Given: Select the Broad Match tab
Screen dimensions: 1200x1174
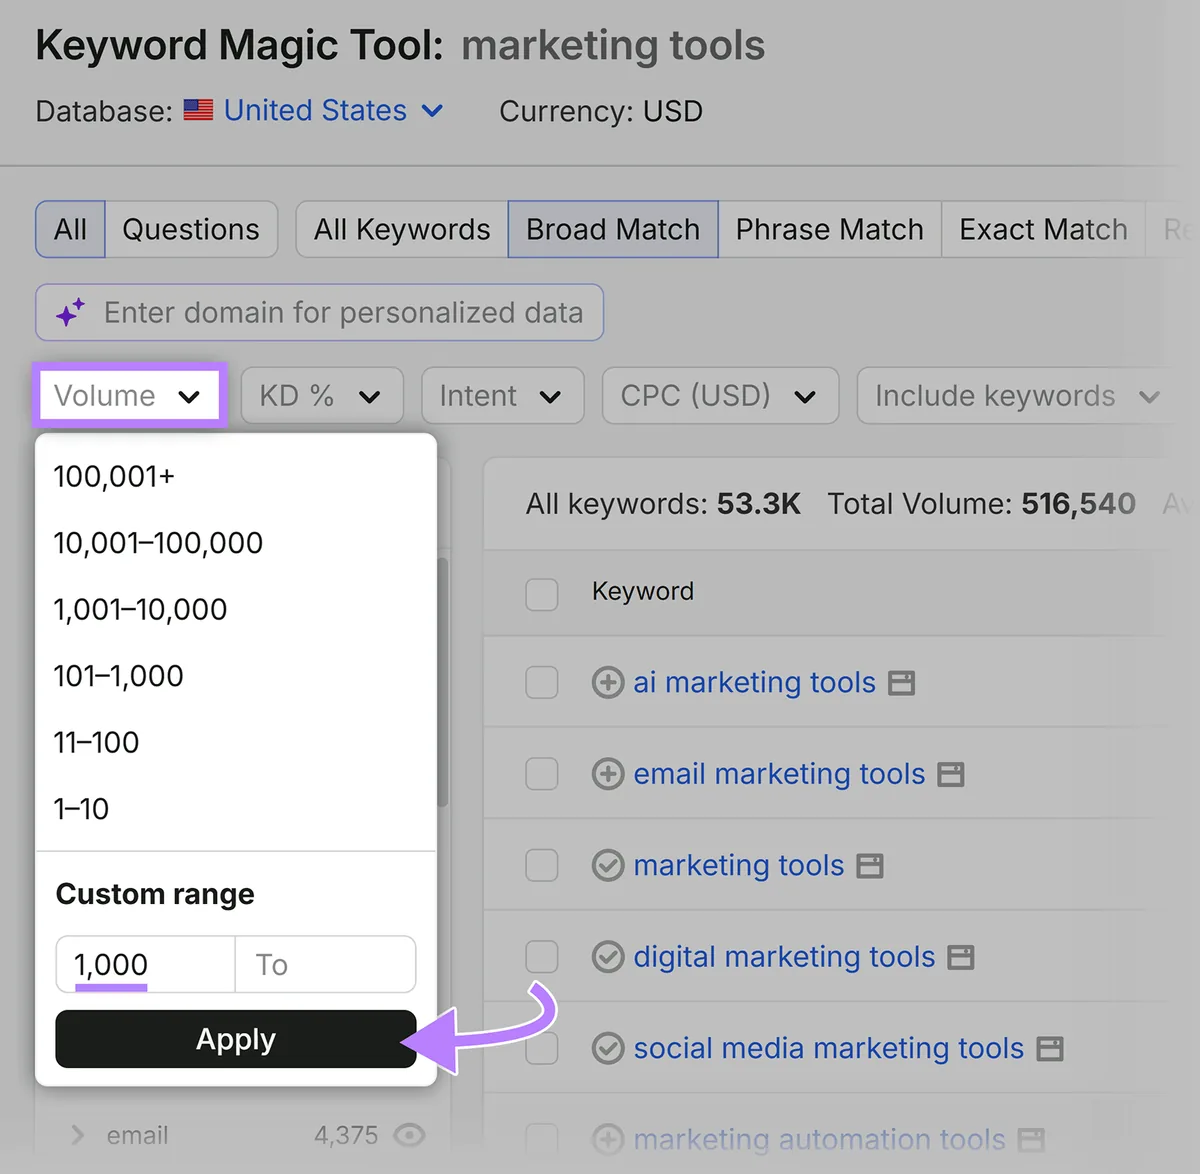Looking at the screenshot, I should (x=613, y=229).
